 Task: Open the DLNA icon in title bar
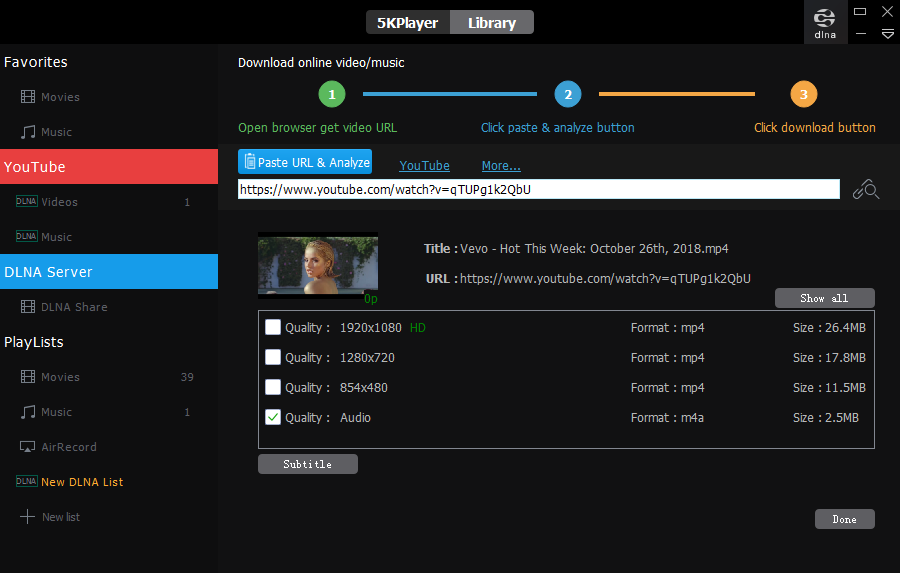click(825, 22)
